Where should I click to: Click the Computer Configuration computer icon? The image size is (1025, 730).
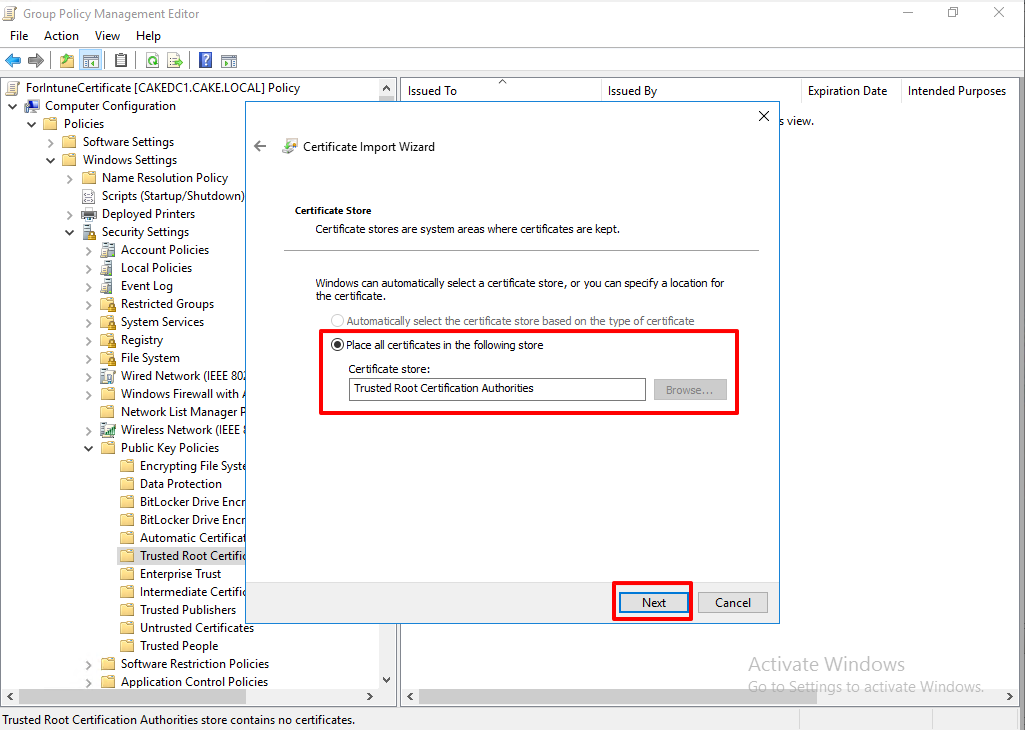coord(32,106)
